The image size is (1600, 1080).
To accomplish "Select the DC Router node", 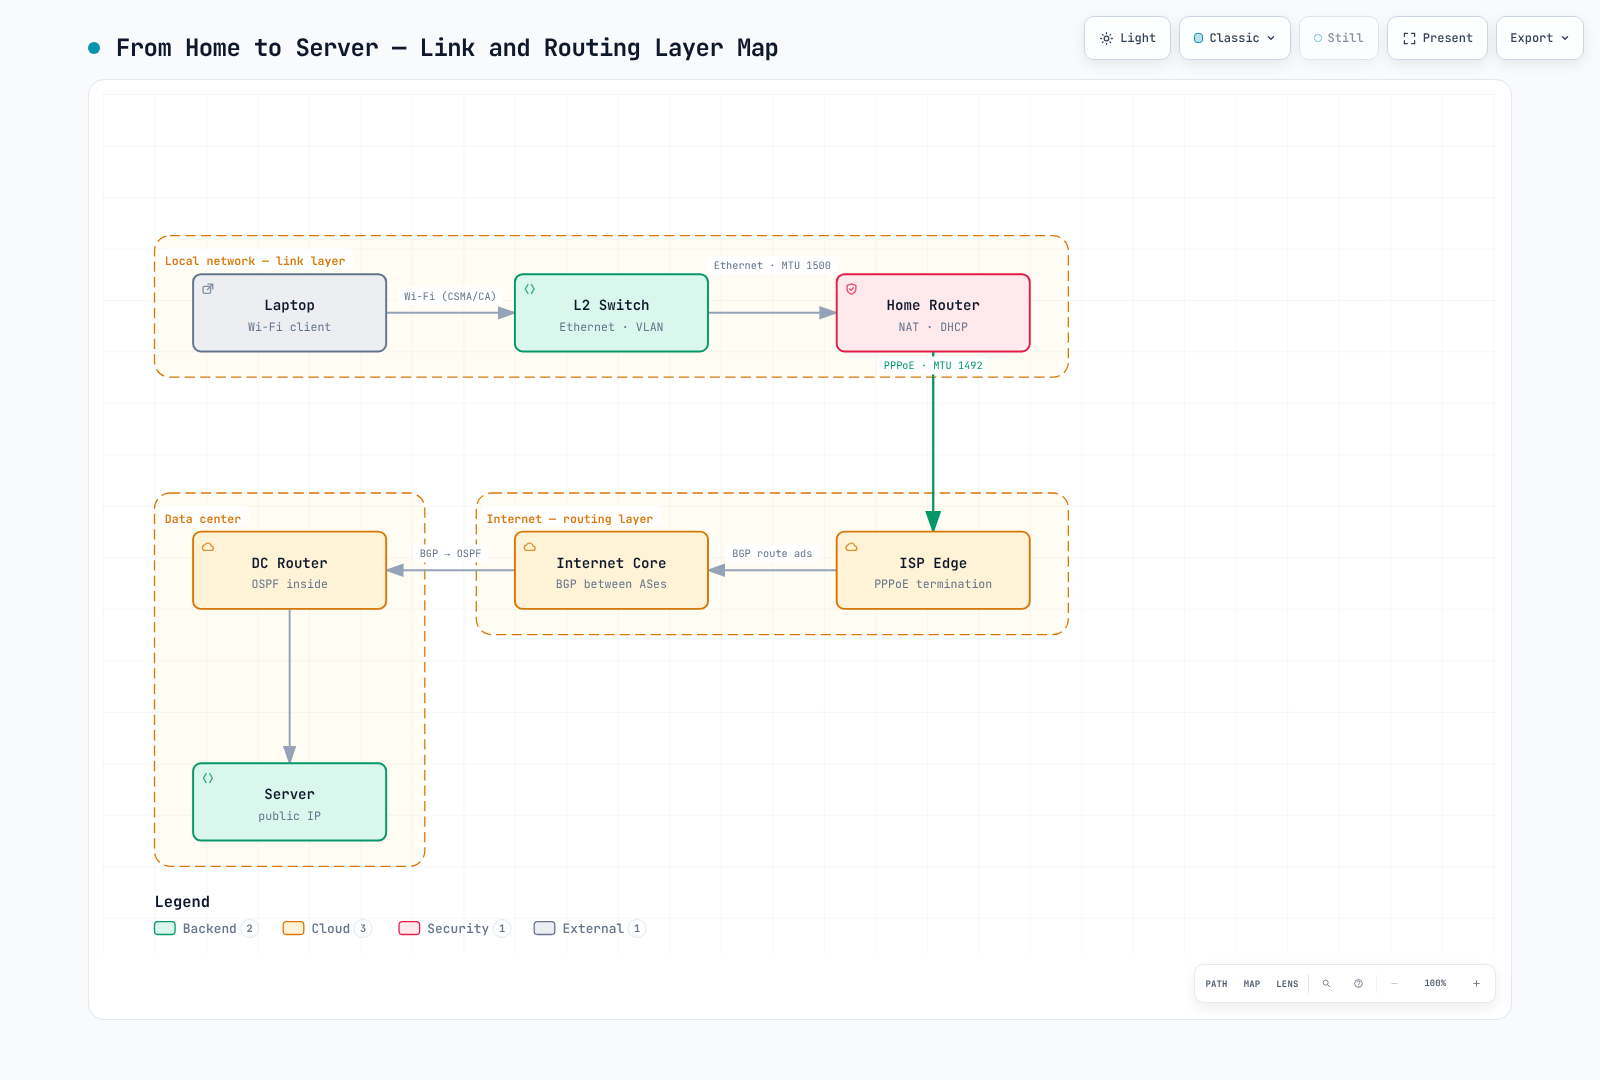I will (x=290, y=570).
